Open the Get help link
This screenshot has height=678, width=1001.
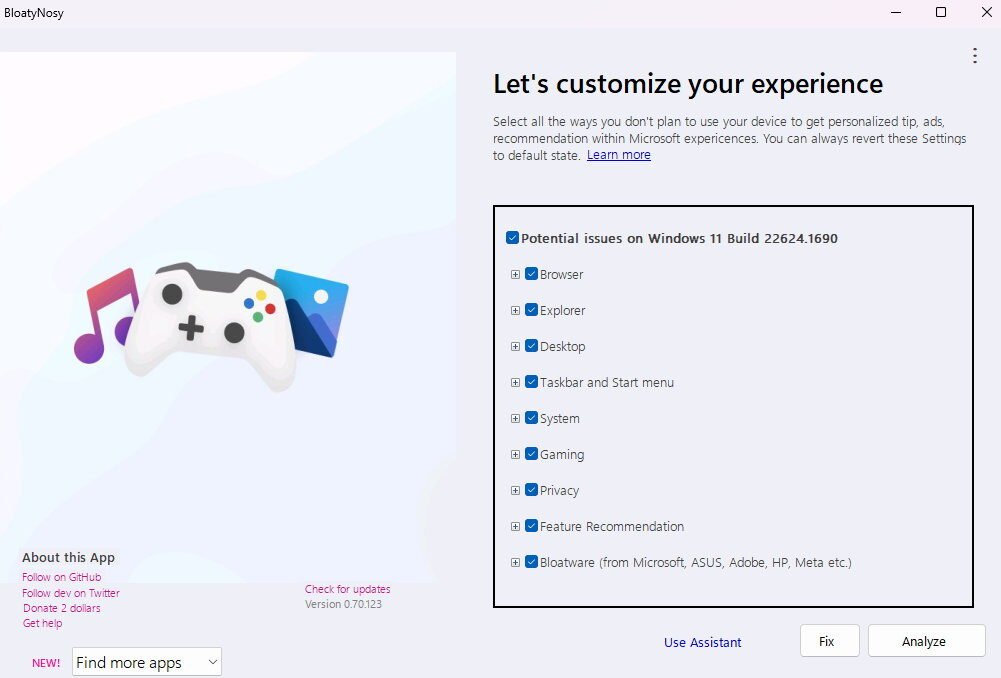[x=42, y=623]
